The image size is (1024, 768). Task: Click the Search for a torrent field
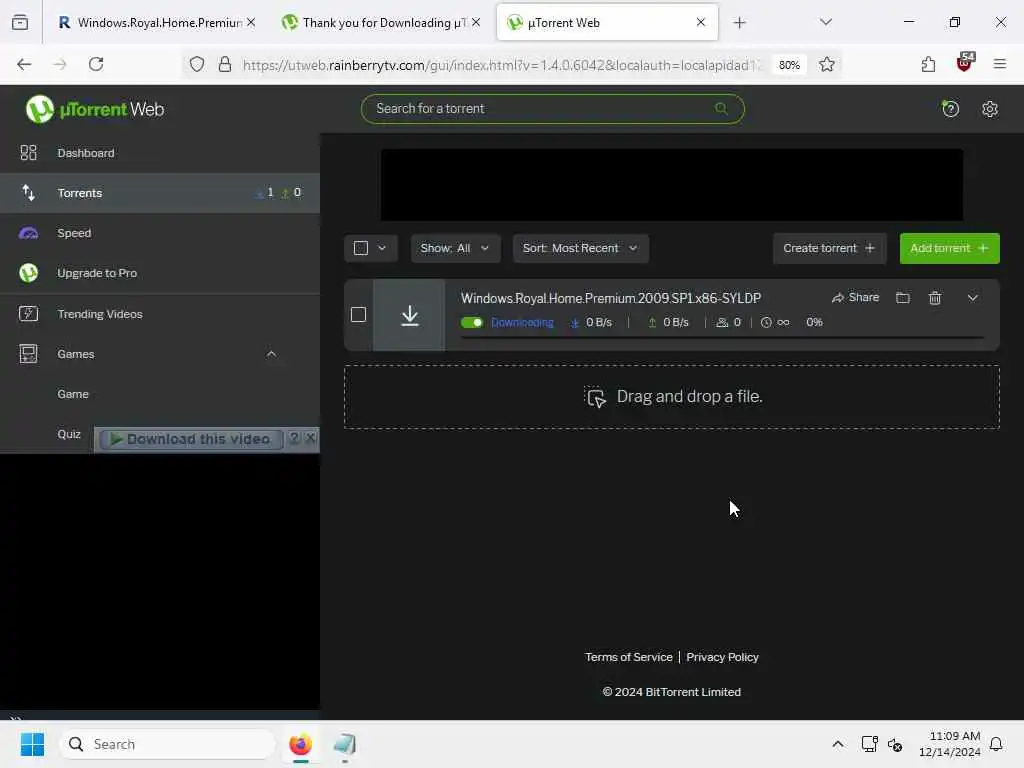point(552,109)
